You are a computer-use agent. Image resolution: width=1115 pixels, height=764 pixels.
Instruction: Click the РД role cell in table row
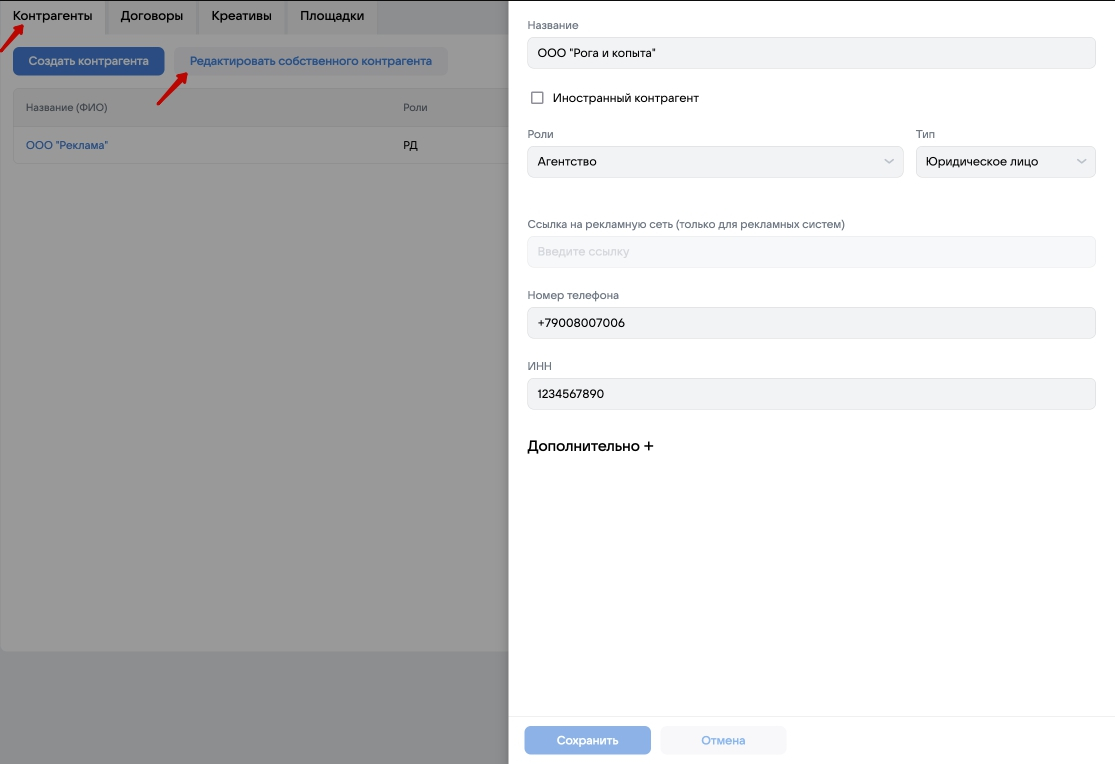click(x=410, y=145)
